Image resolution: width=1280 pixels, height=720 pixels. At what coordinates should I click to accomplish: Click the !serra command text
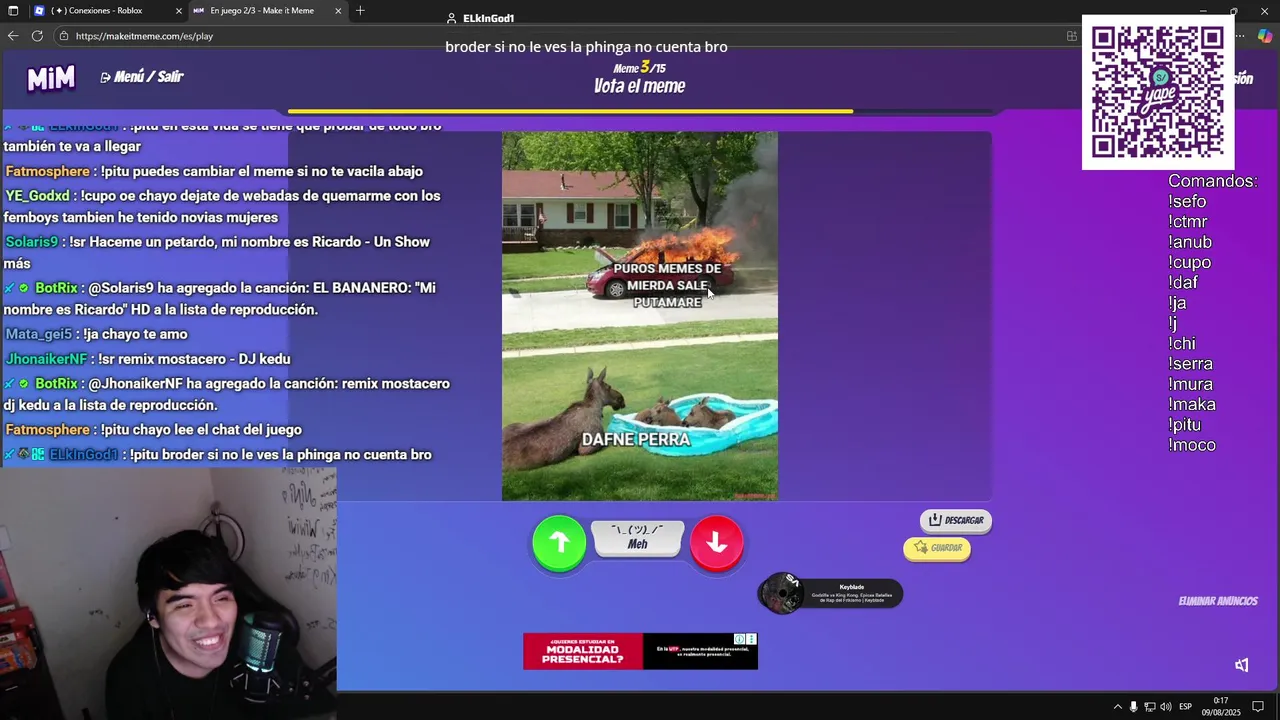click(1190, 364)
